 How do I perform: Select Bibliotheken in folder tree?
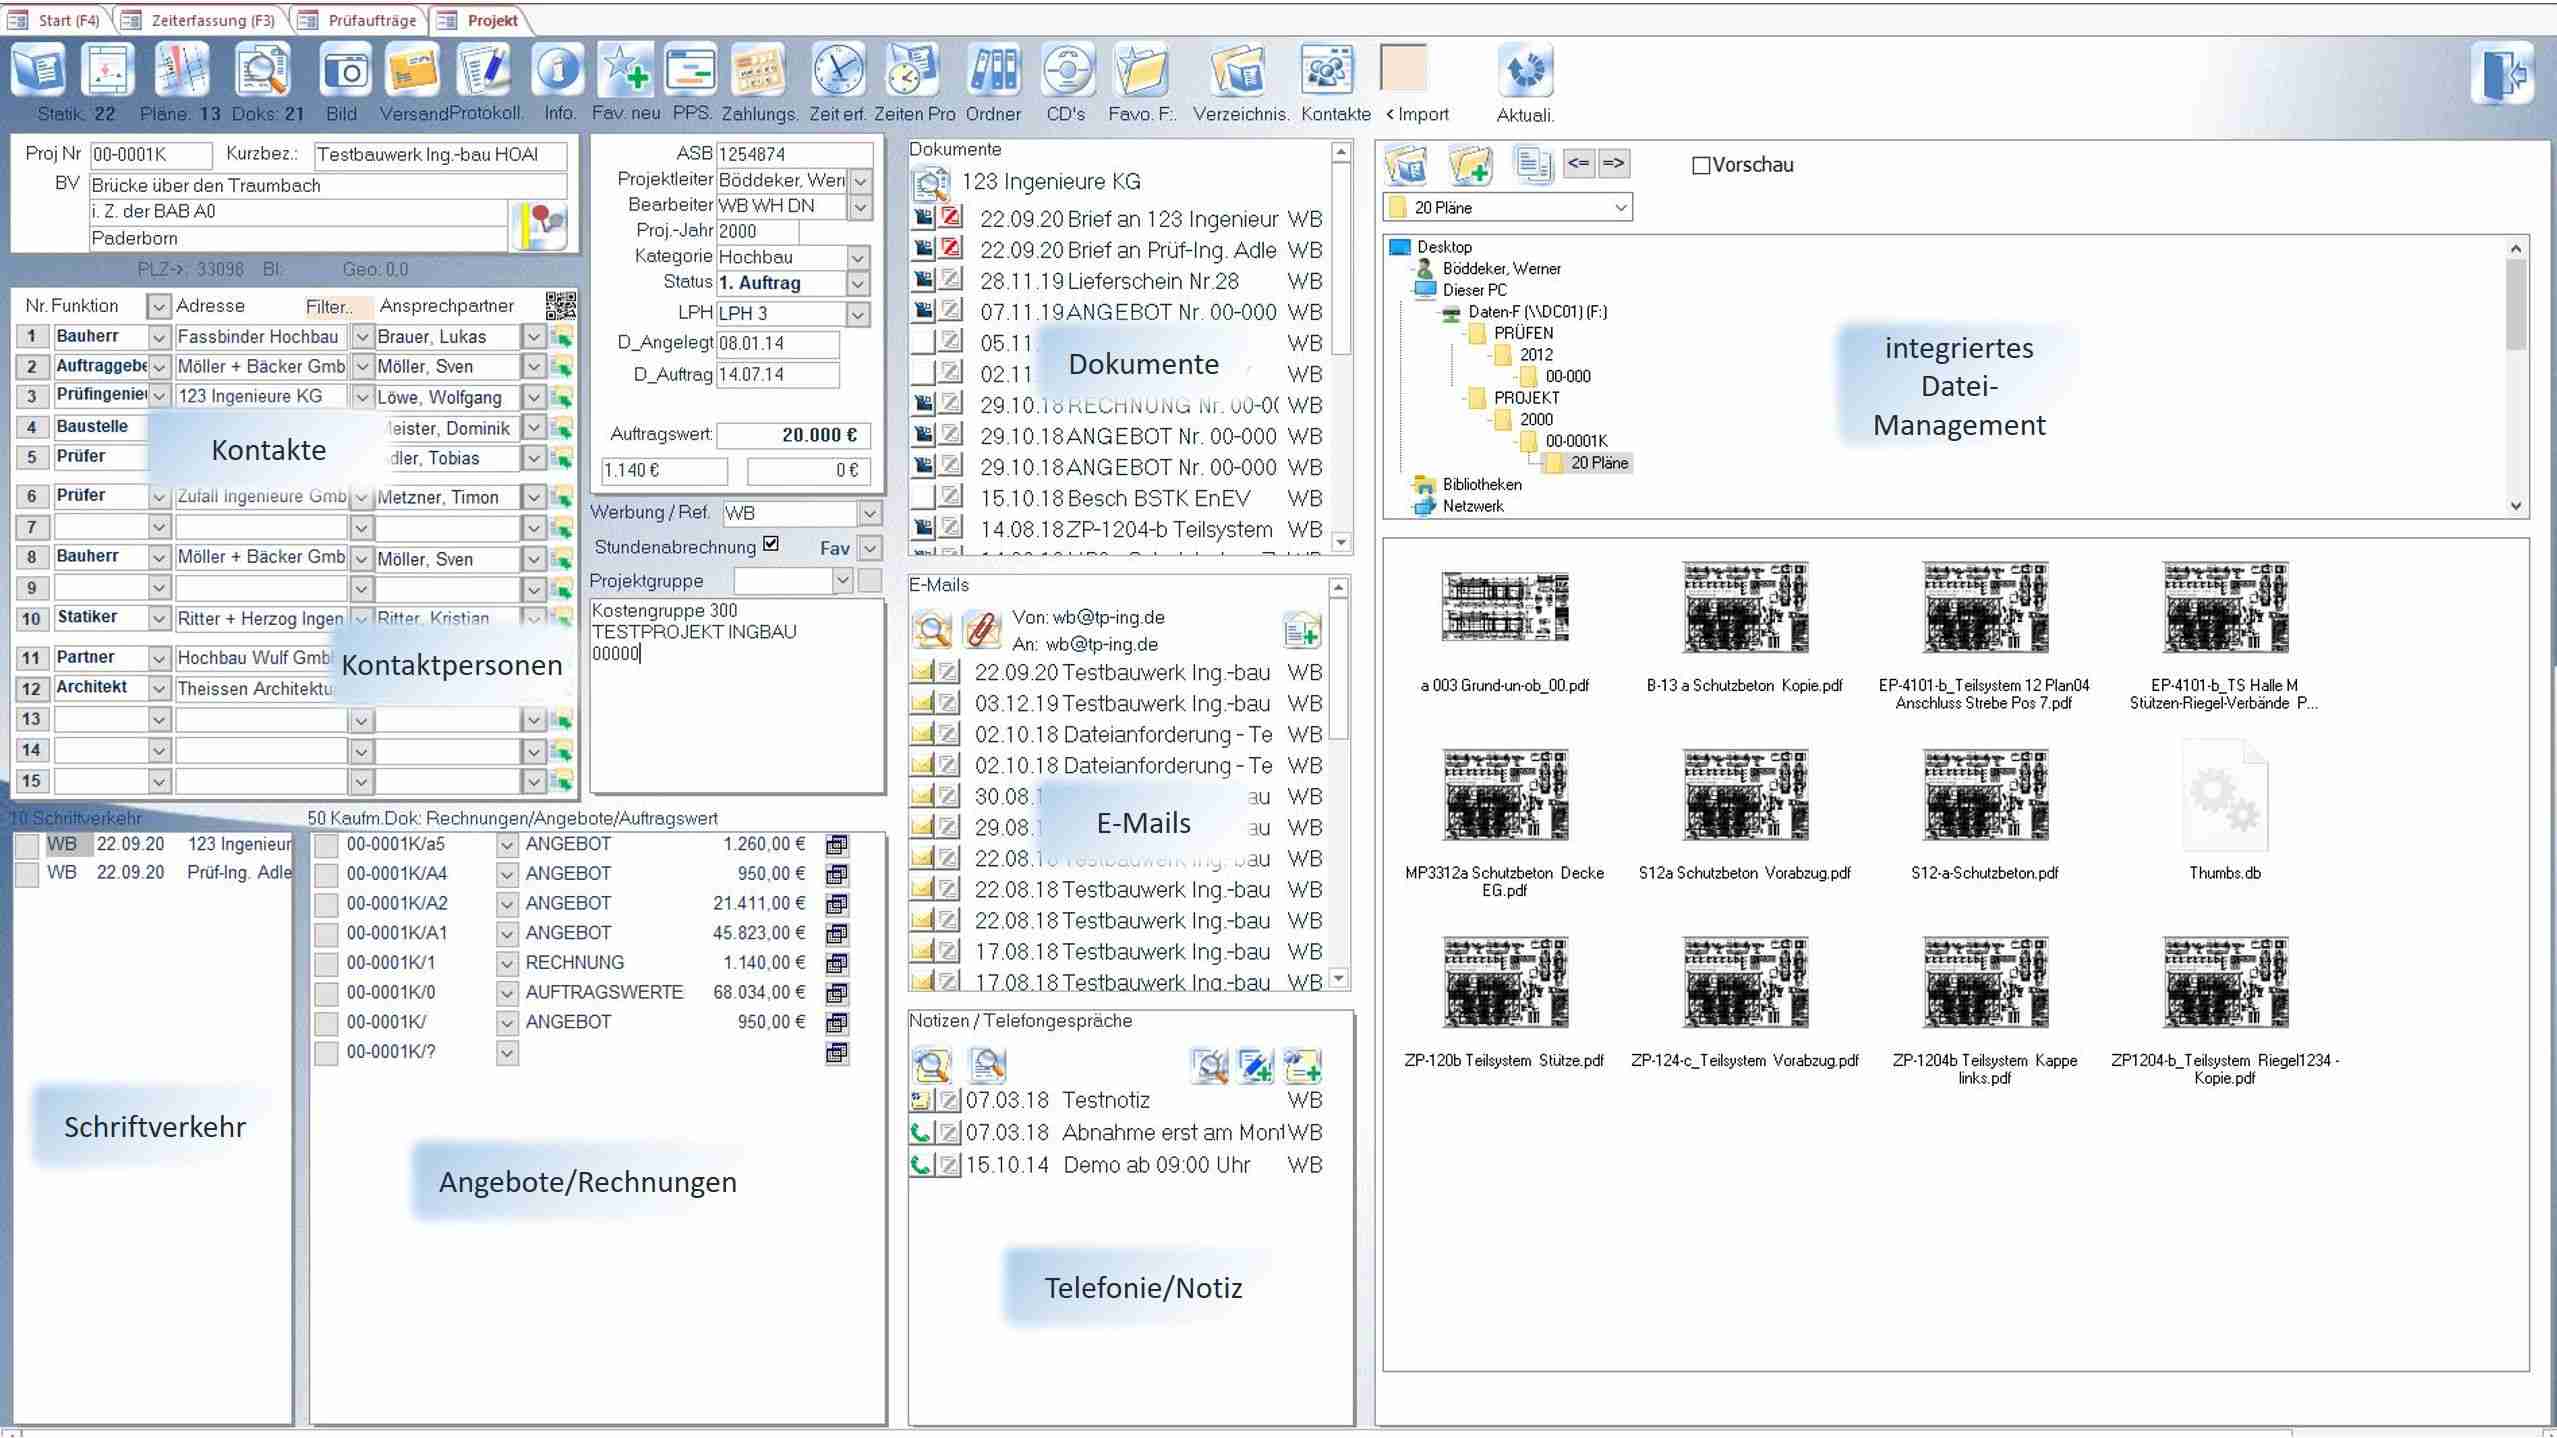tap(1481, 484)
